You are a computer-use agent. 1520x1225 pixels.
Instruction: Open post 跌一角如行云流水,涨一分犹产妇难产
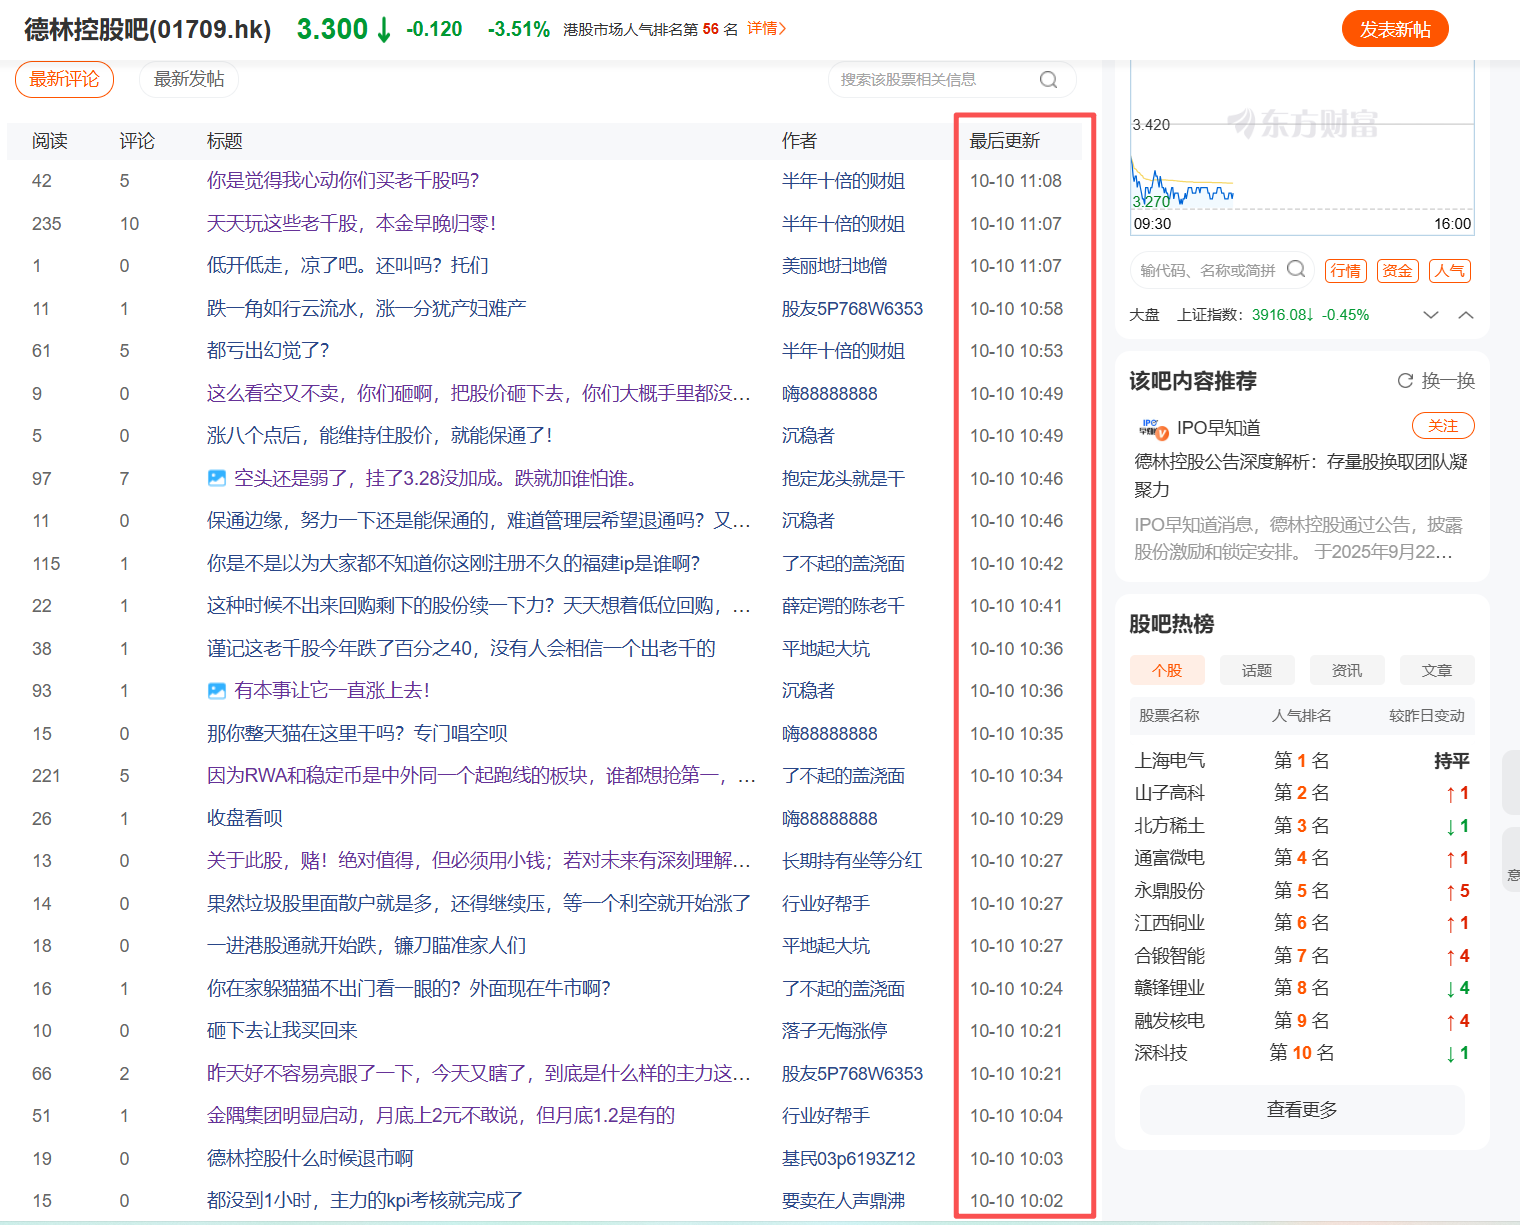366,308
